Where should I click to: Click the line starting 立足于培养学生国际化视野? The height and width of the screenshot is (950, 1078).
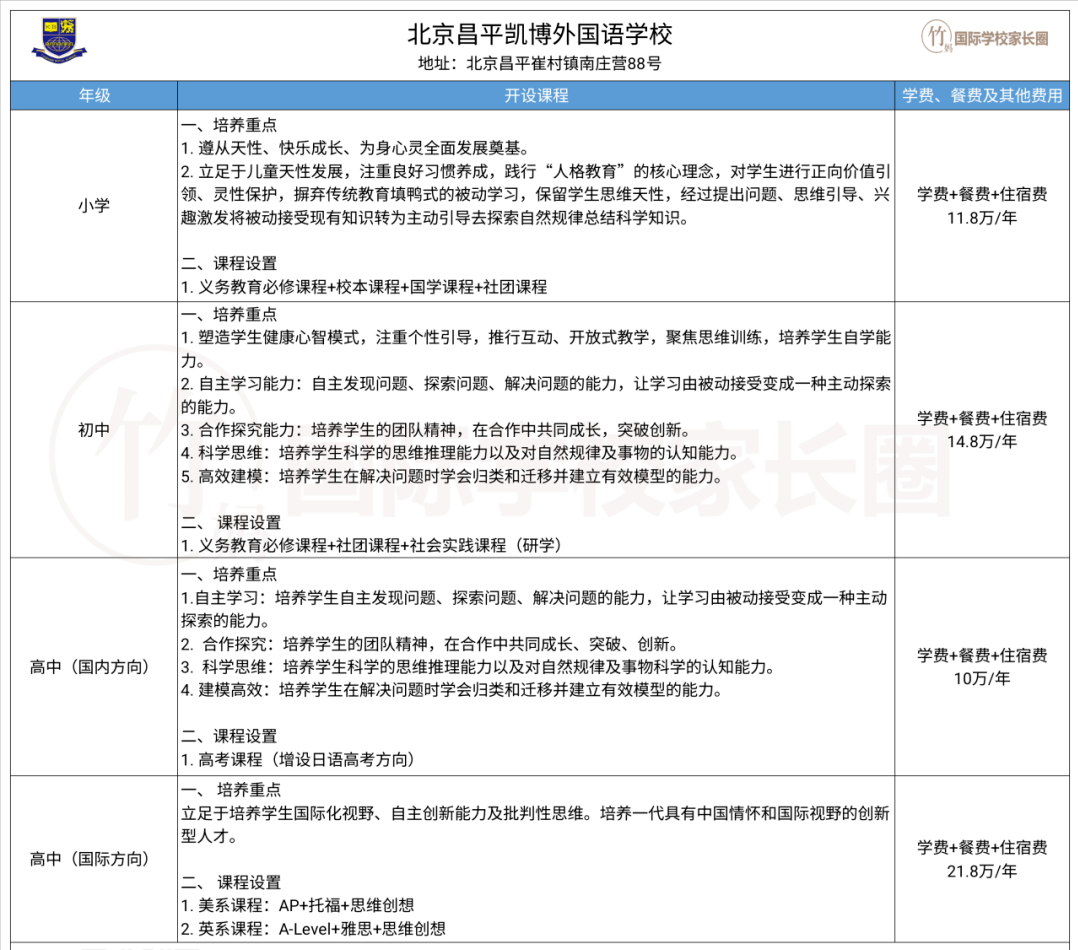tap(536, 825)
